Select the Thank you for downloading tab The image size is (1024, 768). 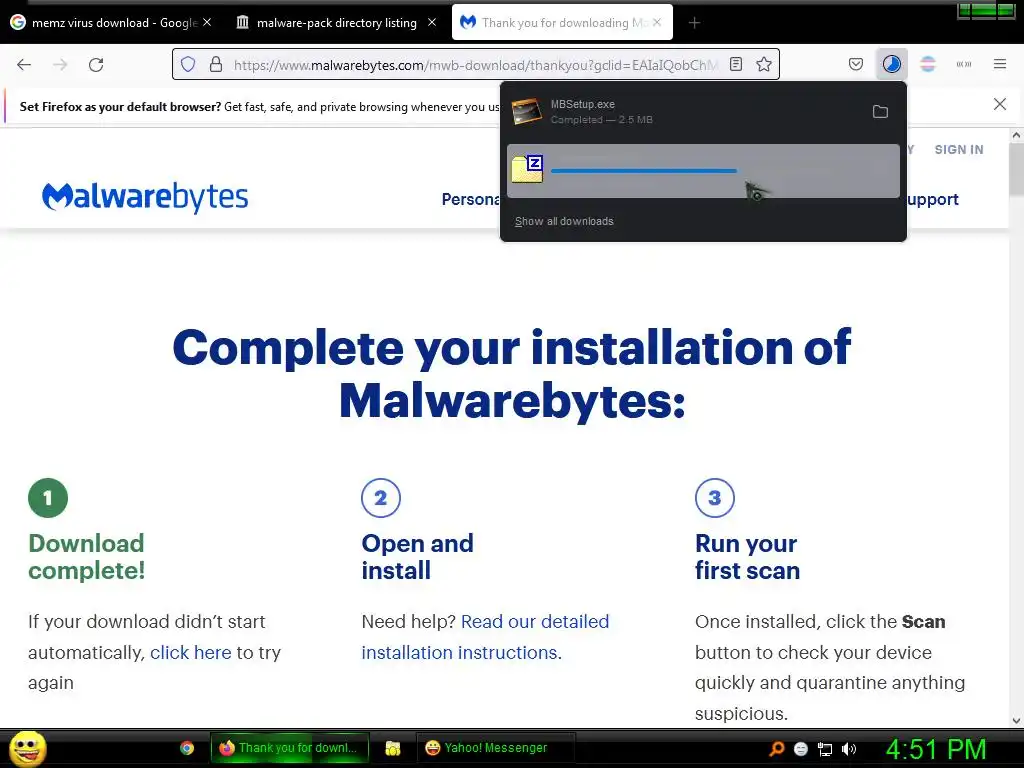coord(562,23)
